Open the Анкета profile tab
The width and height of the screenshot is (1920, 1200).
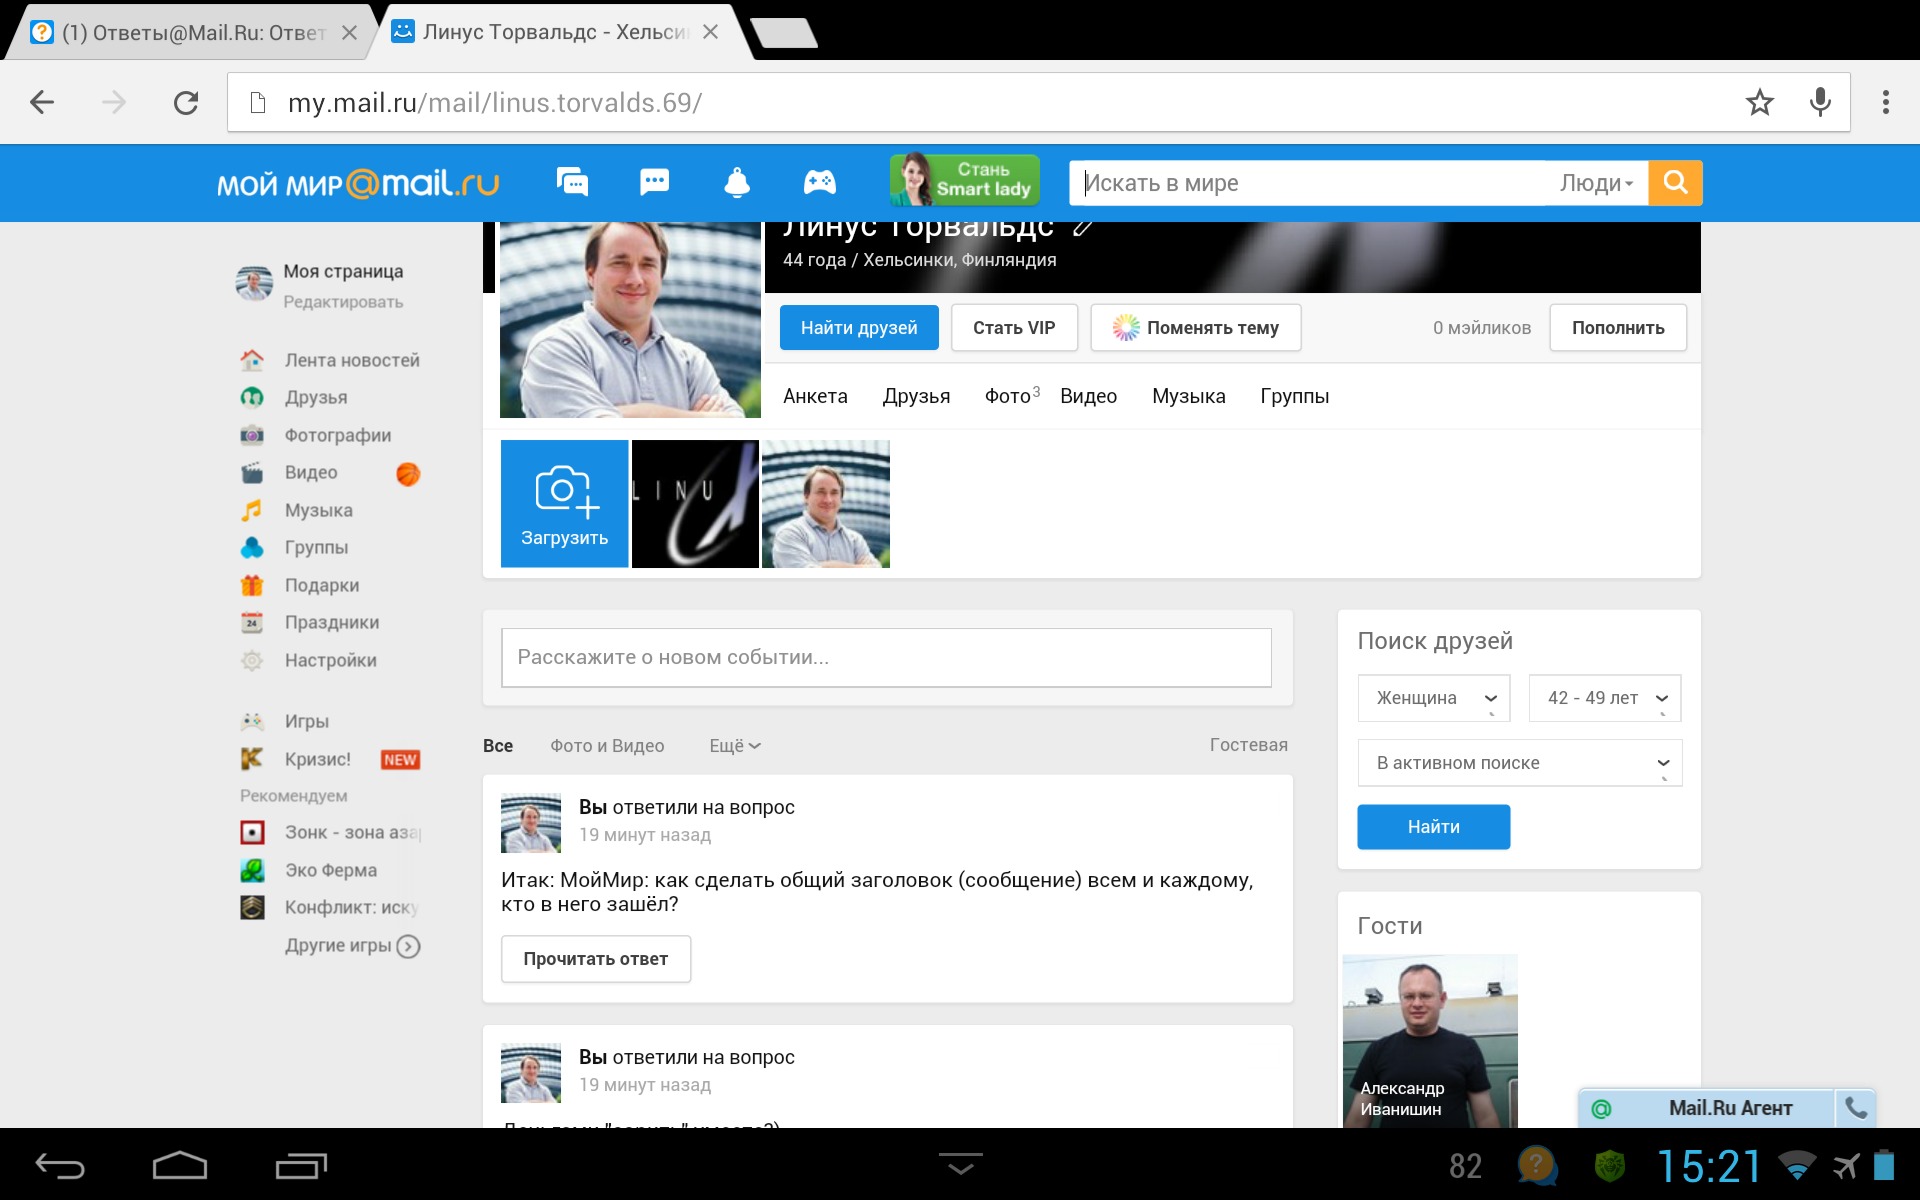tap(815, 396)
